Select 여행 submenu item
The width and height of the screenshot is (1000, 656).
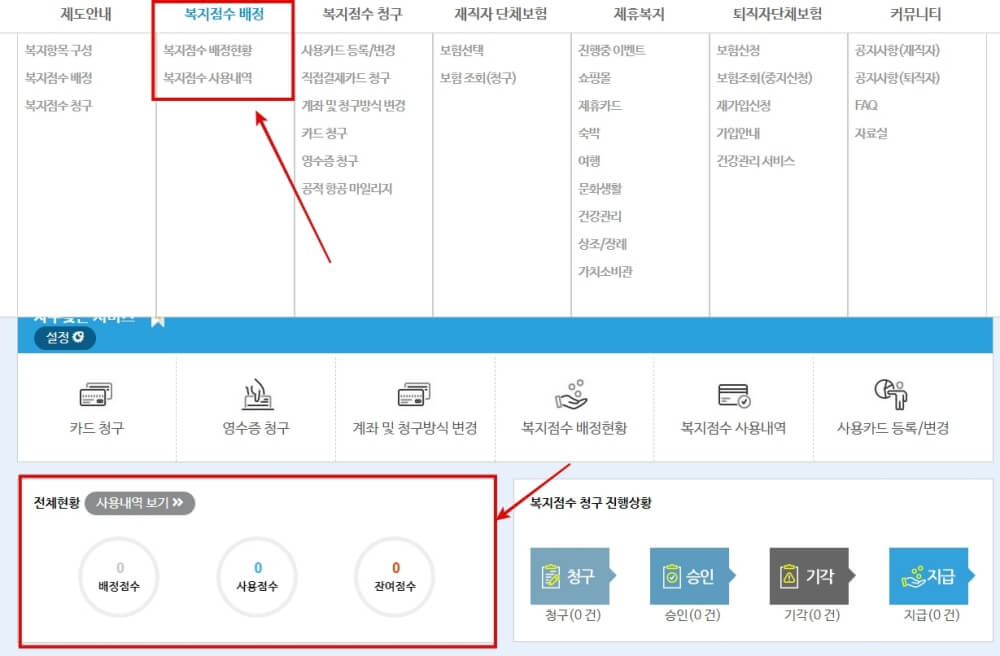(589, 161)
